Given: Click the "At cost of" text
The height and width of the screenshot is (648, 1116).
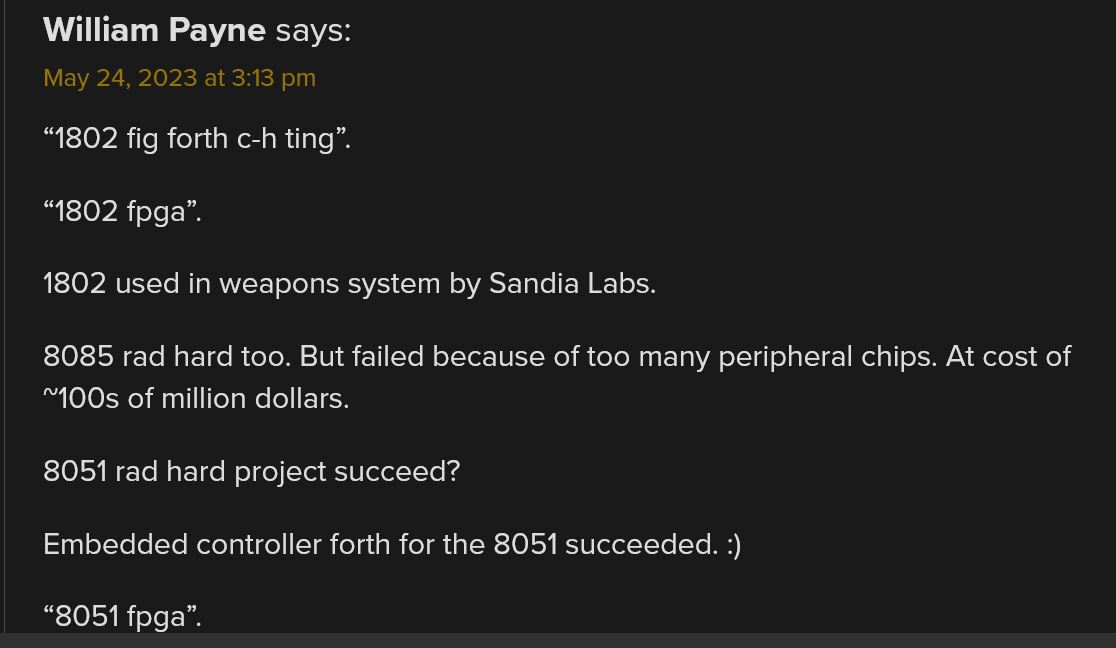Looking at the screenshot, I should [1008, 356].
